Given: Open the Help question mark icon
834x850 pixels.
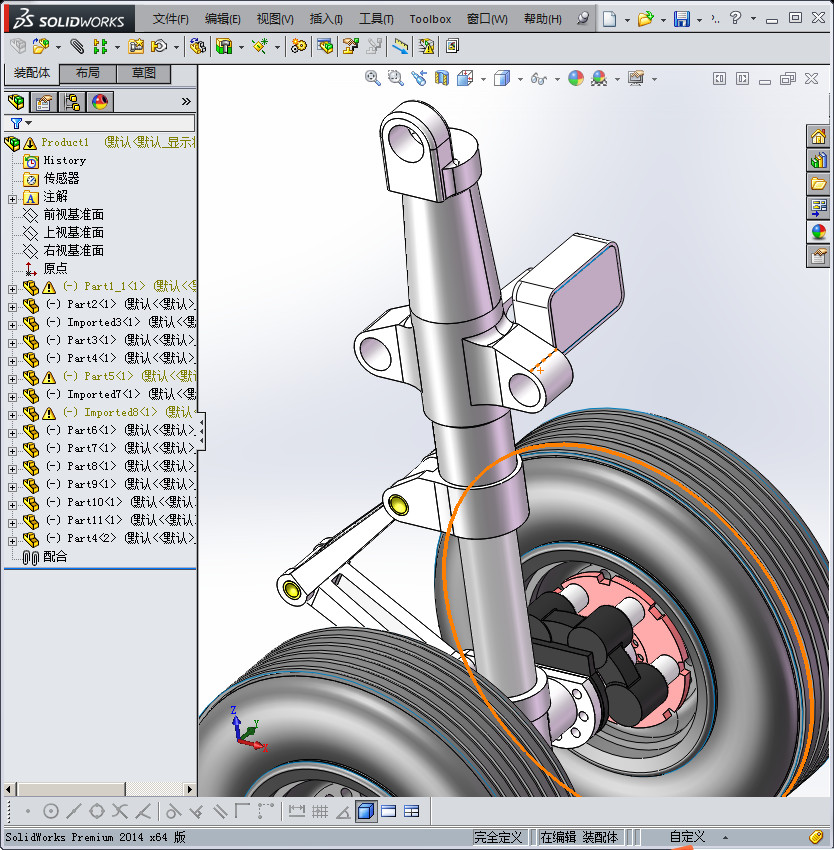Looking at the screenshot, I should click(x=735, y=18).
